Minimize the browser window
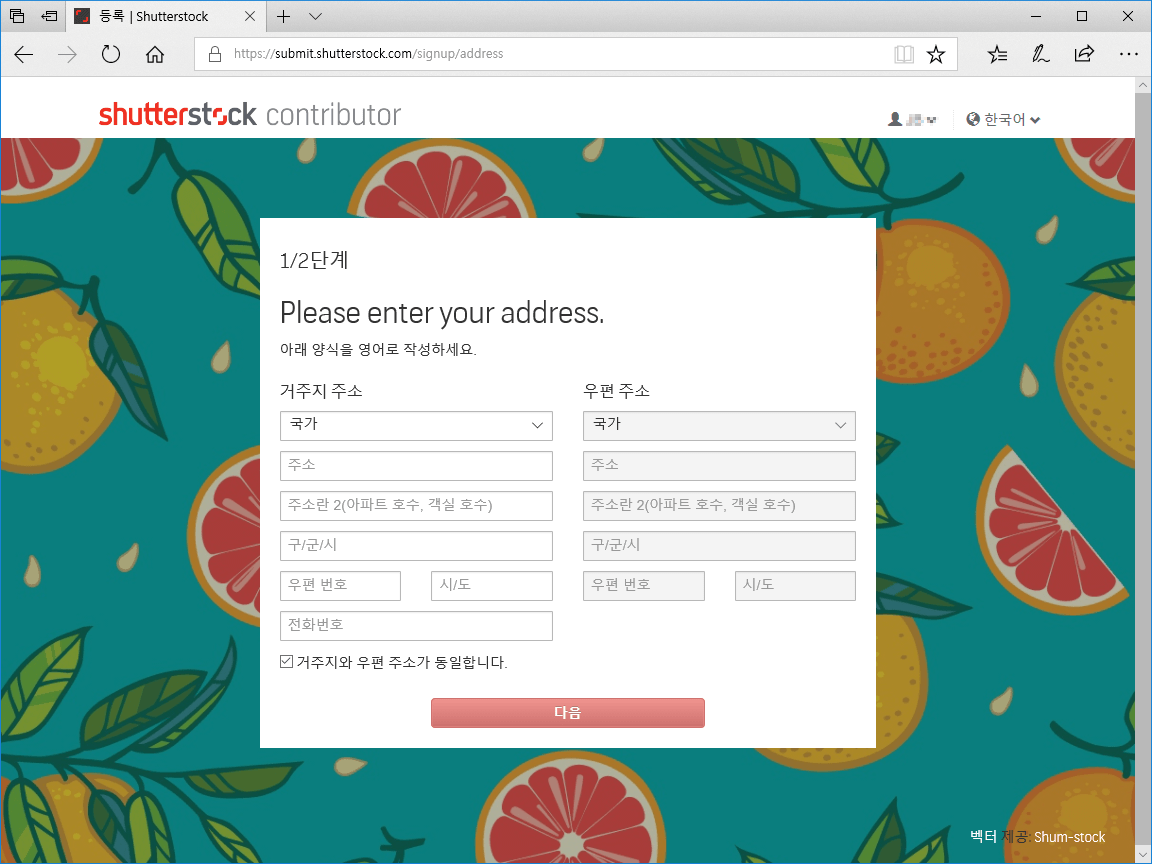 click(x=1036, y=16)
